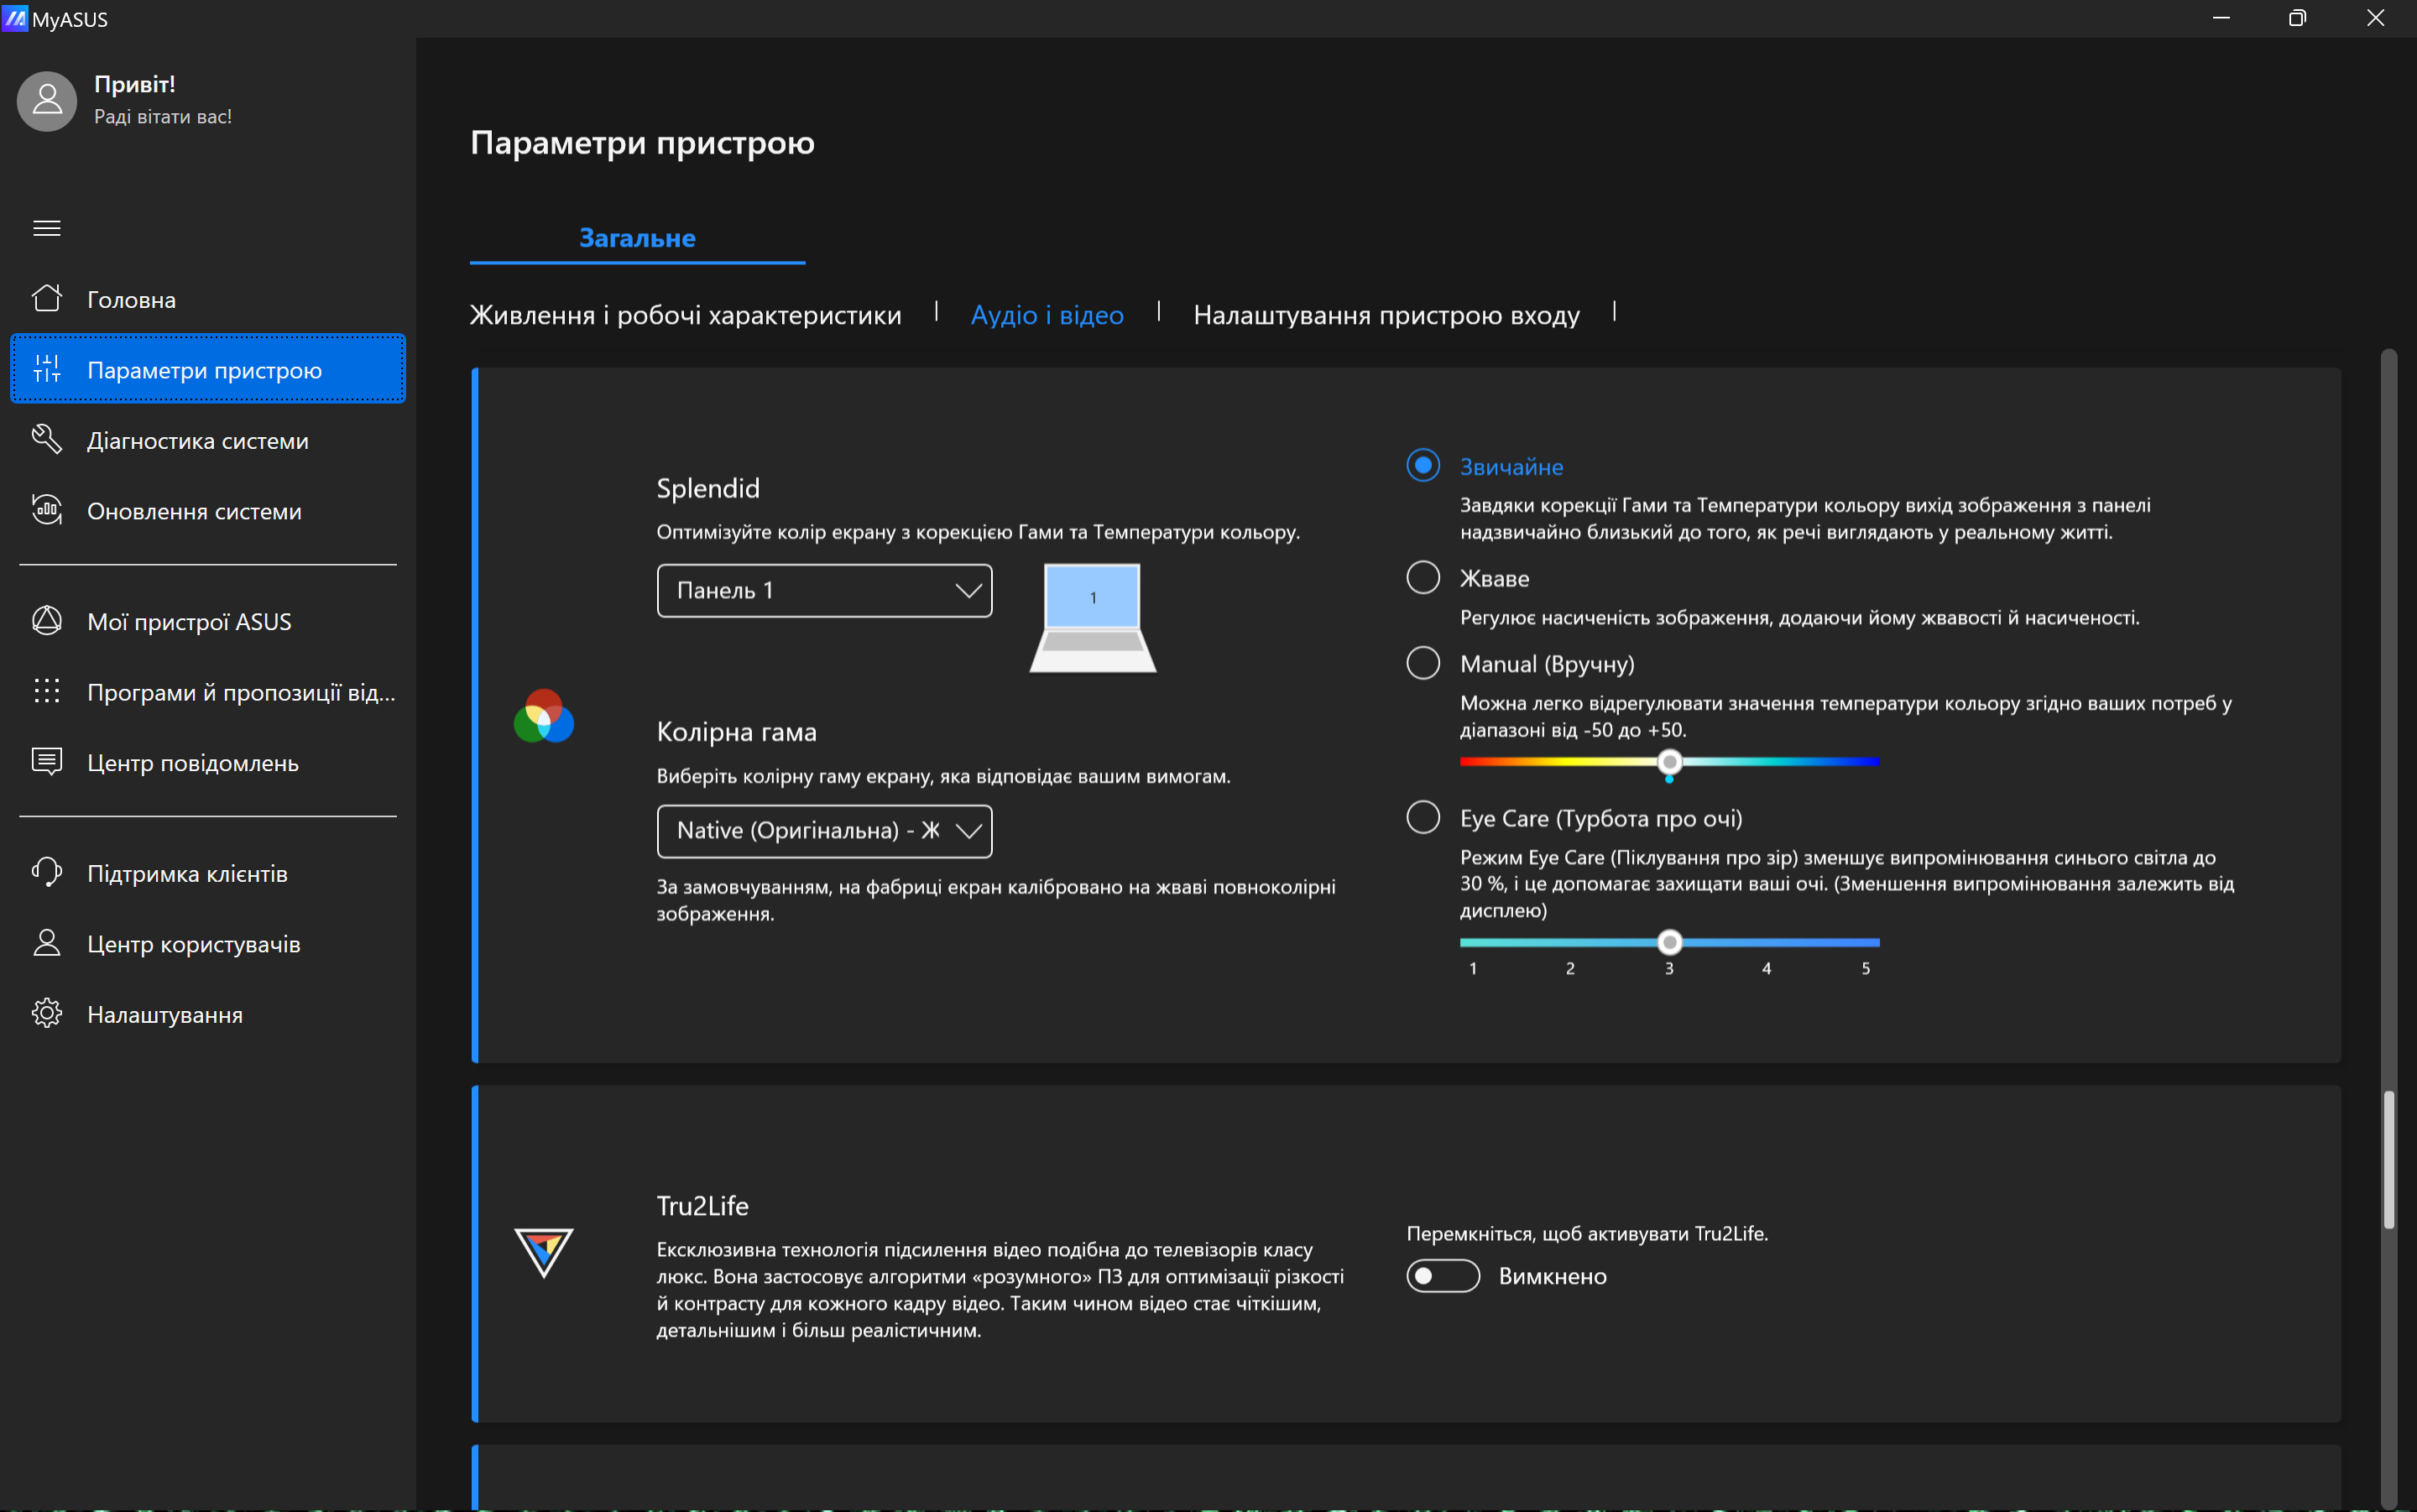Open Налаштування пристрою входу section
Viewport: 2417px width, 1512px height.
[1386, 315]
